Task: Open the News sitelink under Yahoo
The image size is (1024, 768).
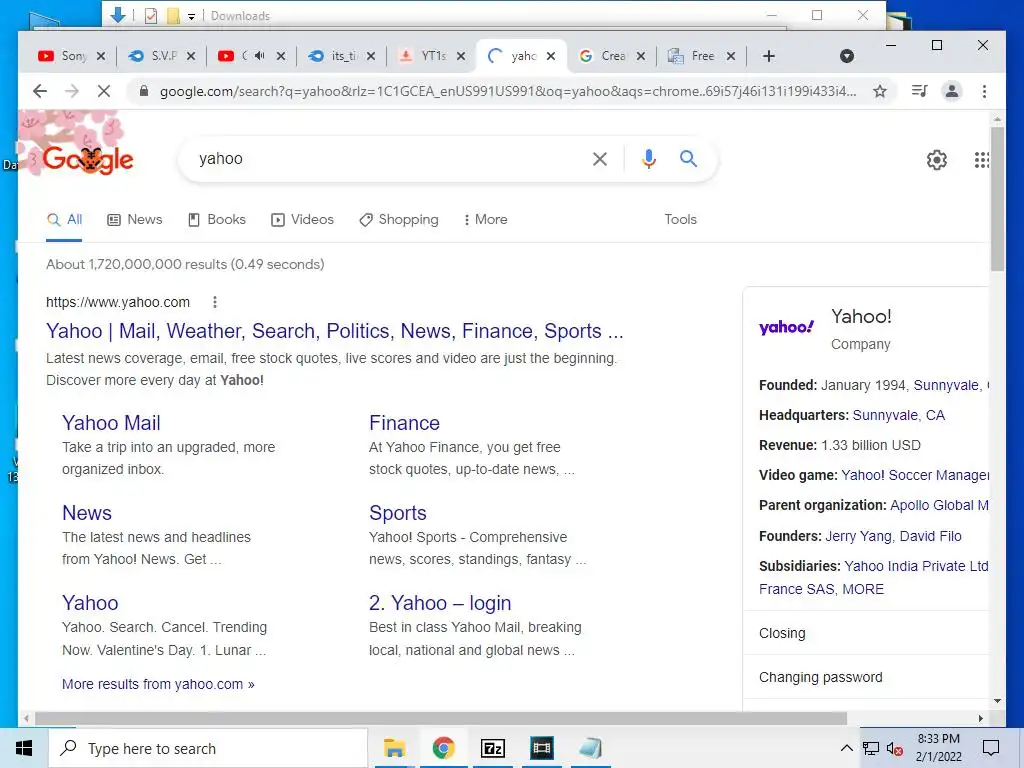Action: coord(87,513)
